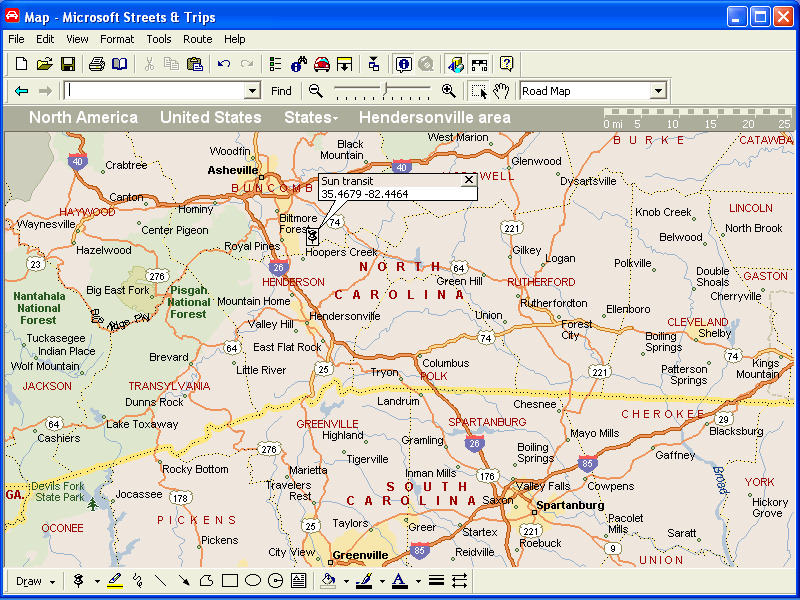Select the Text Box drawing tool
Screen dimensions: 800x600
[x=298, y=580]
